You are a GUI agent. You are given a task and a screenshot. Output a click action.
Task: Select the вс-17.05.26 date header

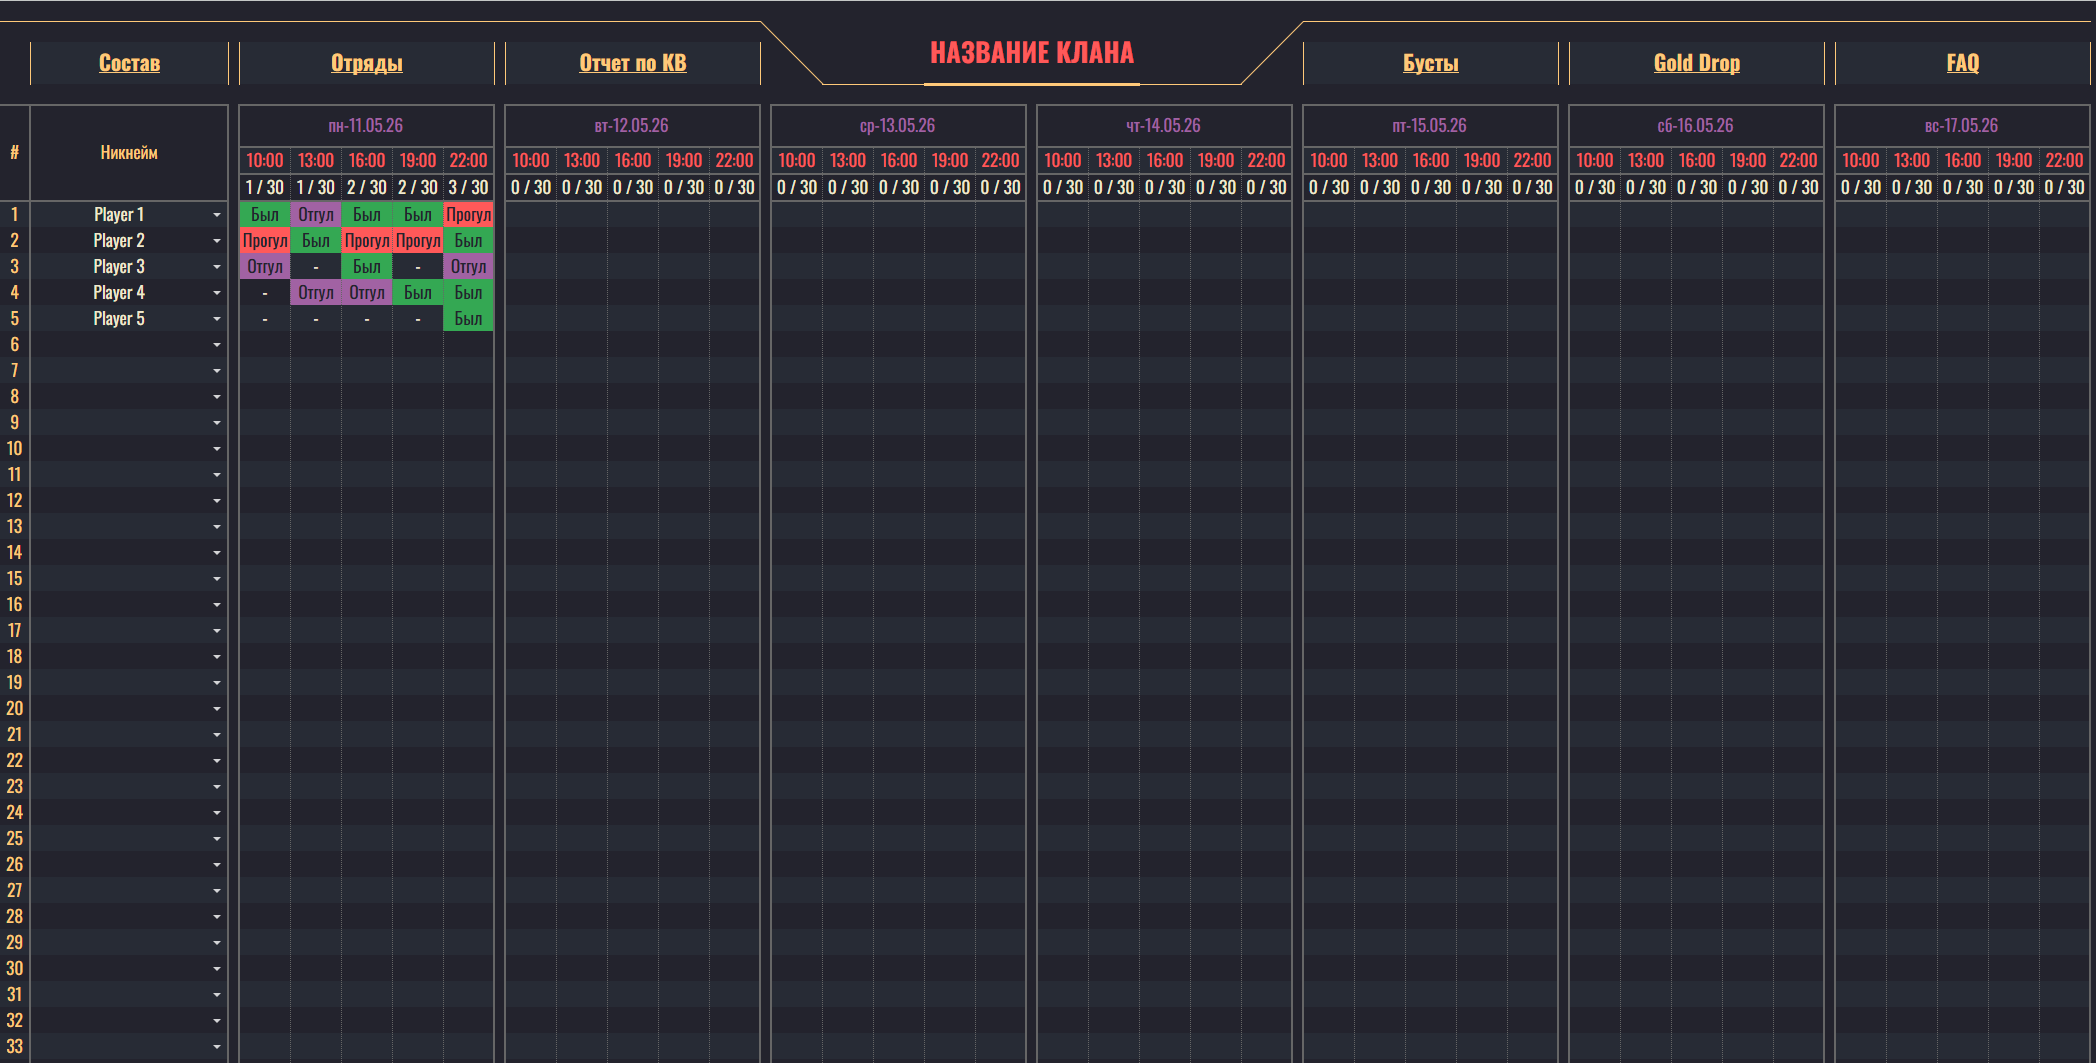point(1962,126)
